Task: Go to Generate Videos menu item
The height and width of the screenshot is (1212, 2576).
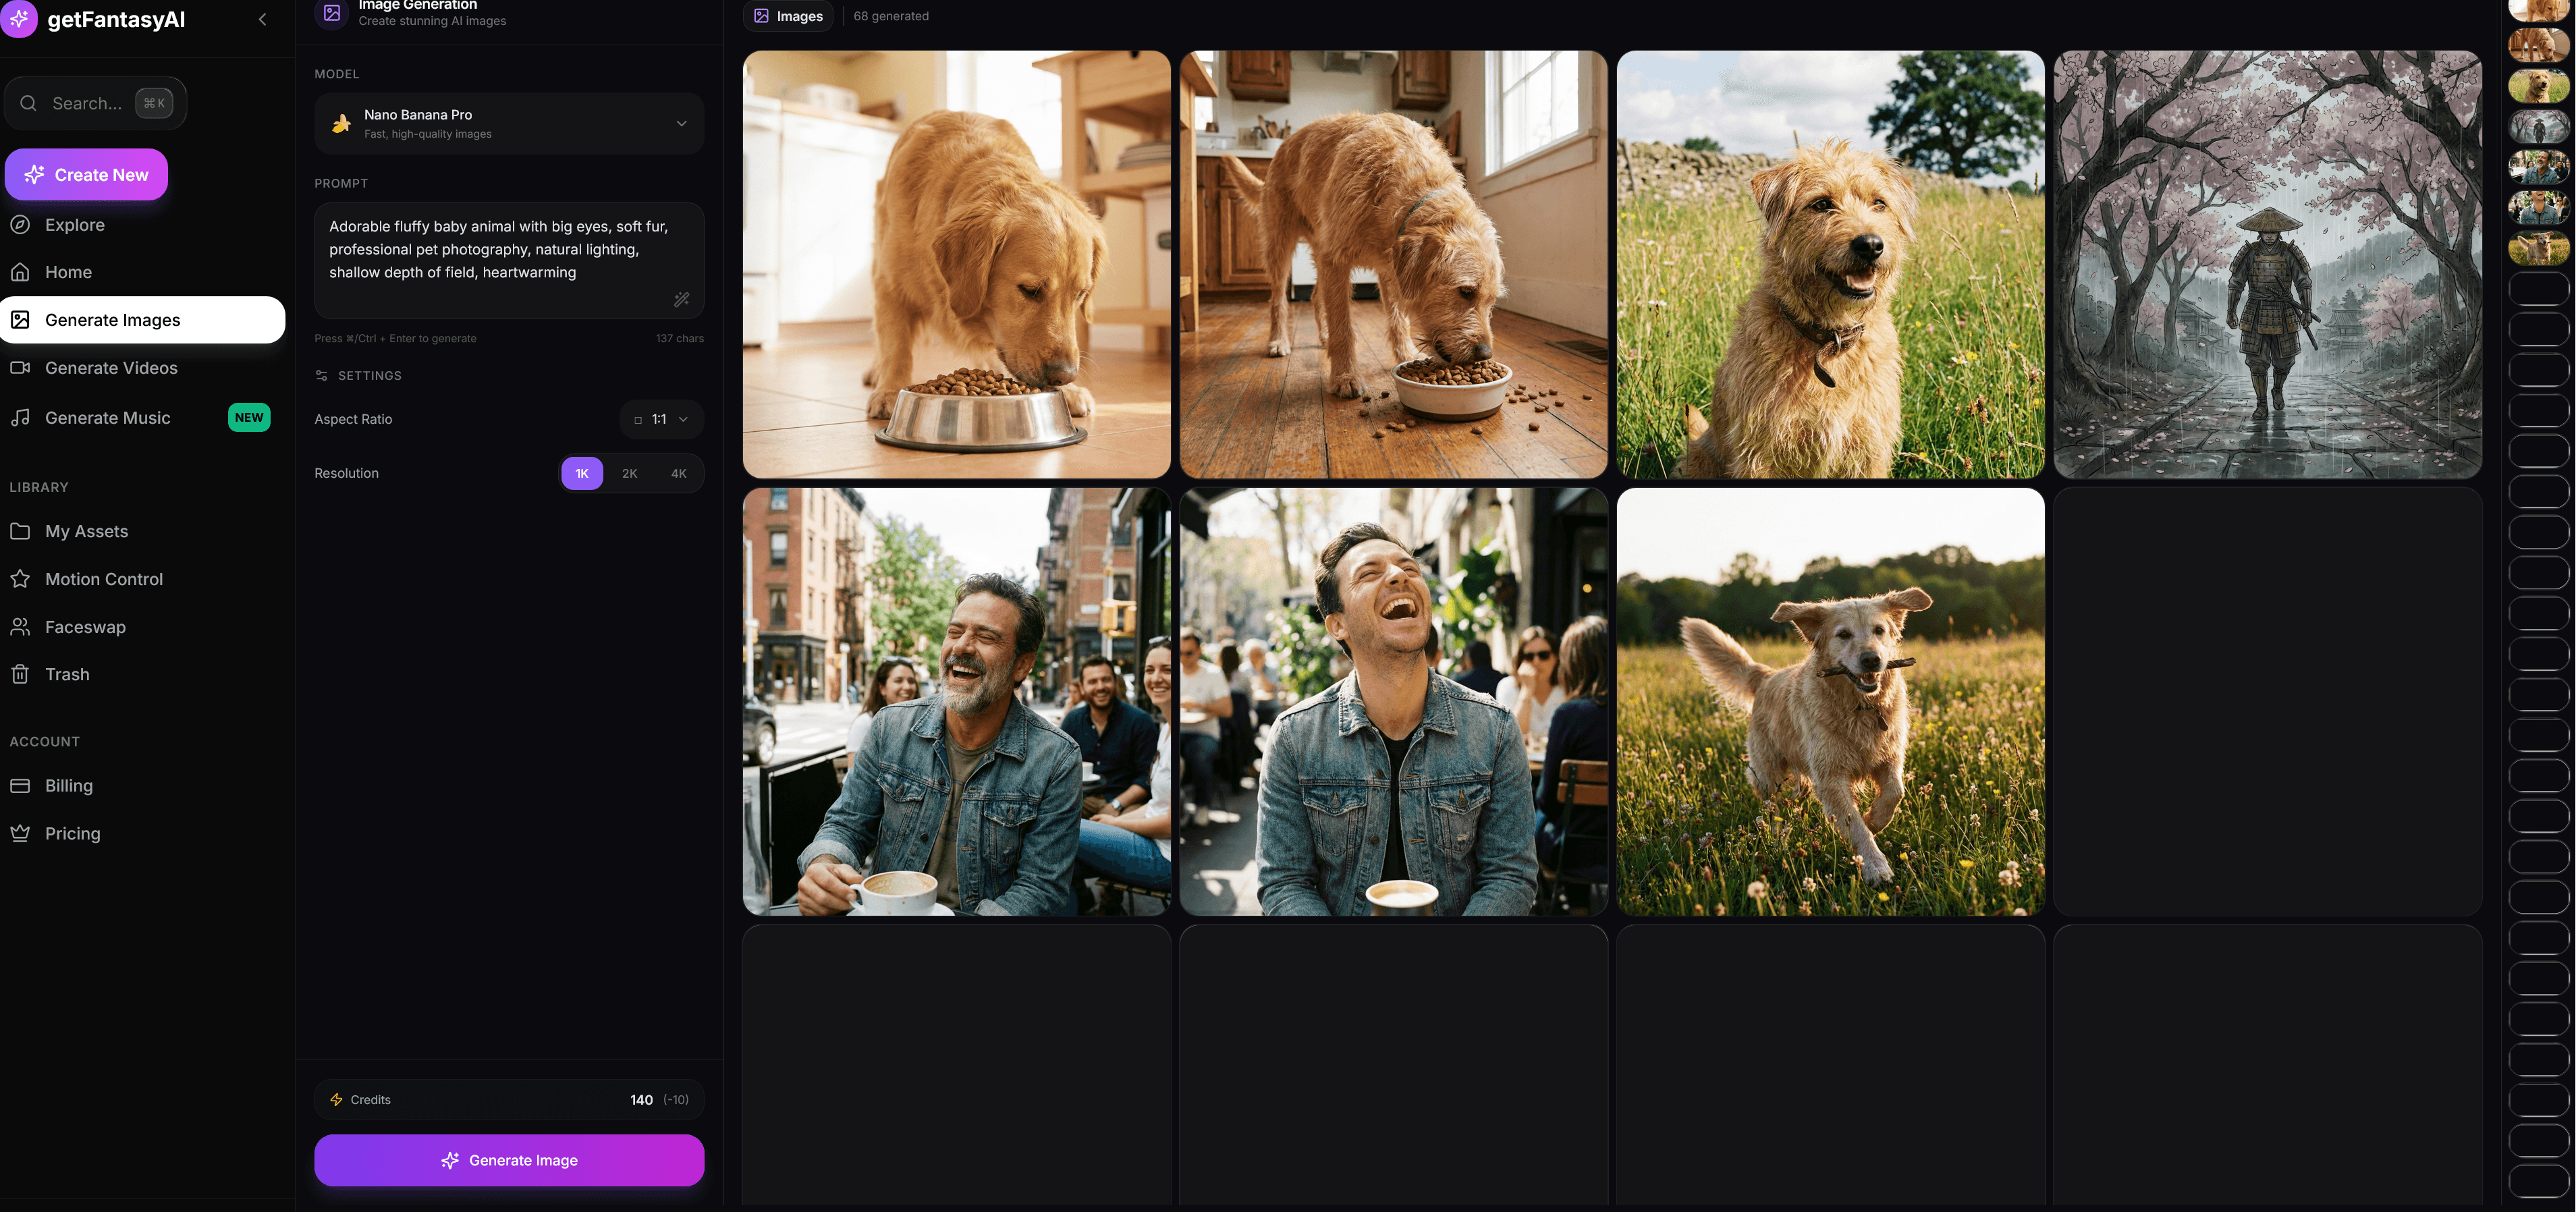Action: point(111,368)
